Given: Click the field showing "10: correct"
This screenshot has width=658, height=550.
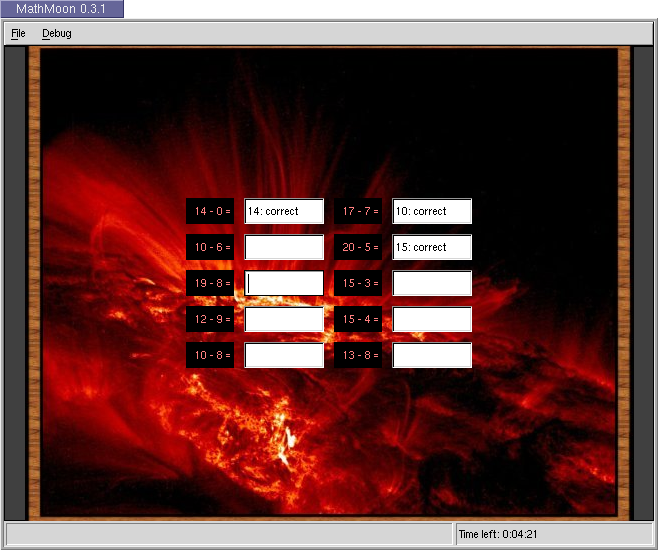Looking at the screenshot, I should pos(432,211).
